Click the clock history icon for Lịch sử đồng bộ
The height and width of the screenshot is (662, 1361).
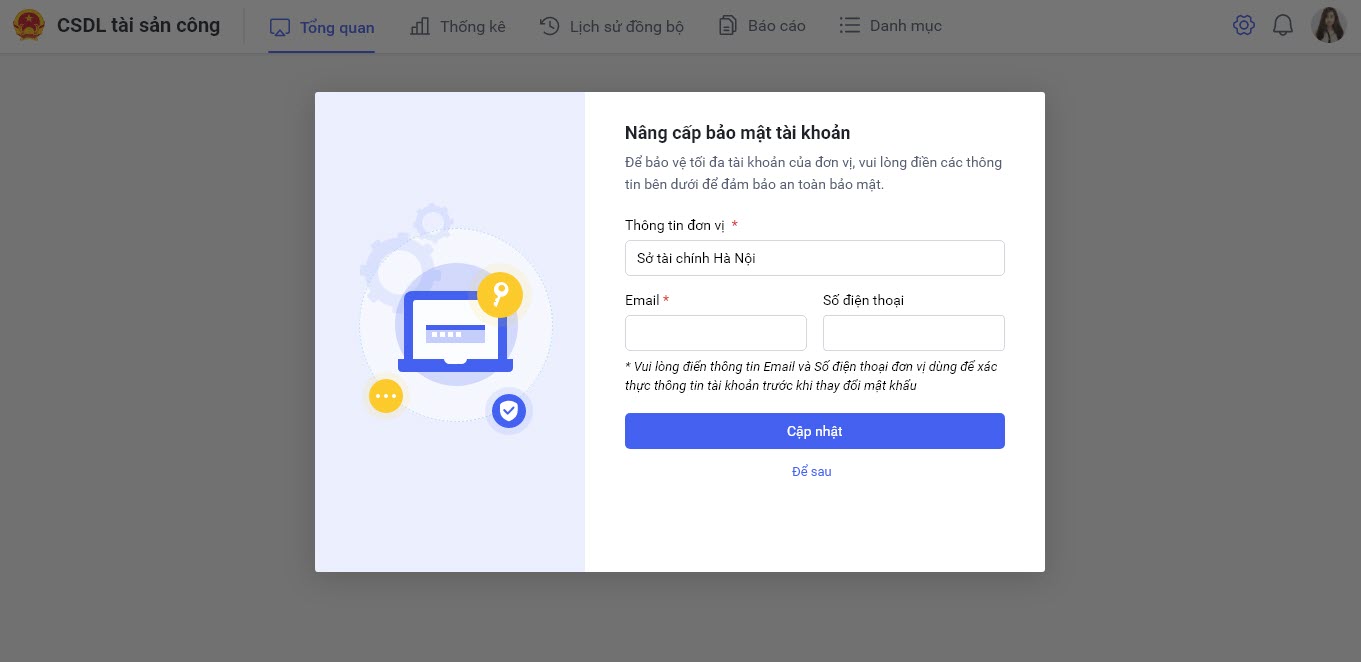[549, 26]
